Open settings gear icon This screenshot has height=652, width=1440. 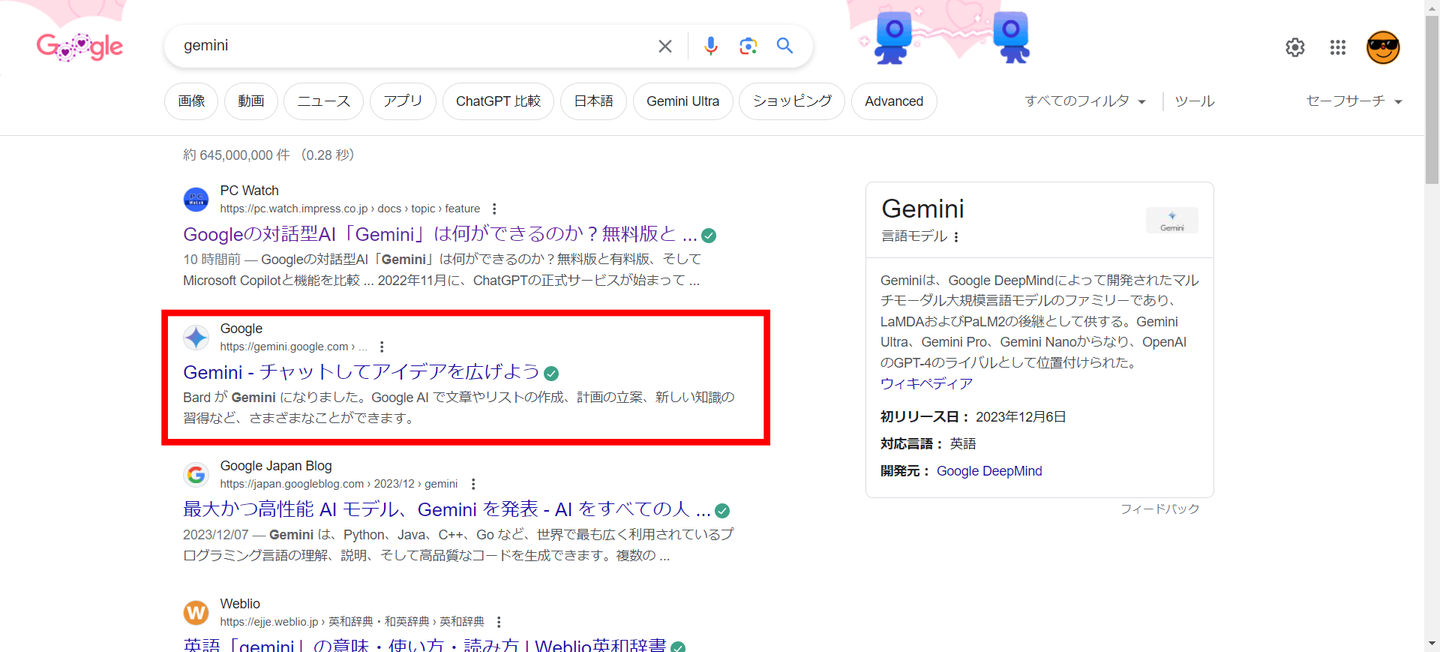1295,47
